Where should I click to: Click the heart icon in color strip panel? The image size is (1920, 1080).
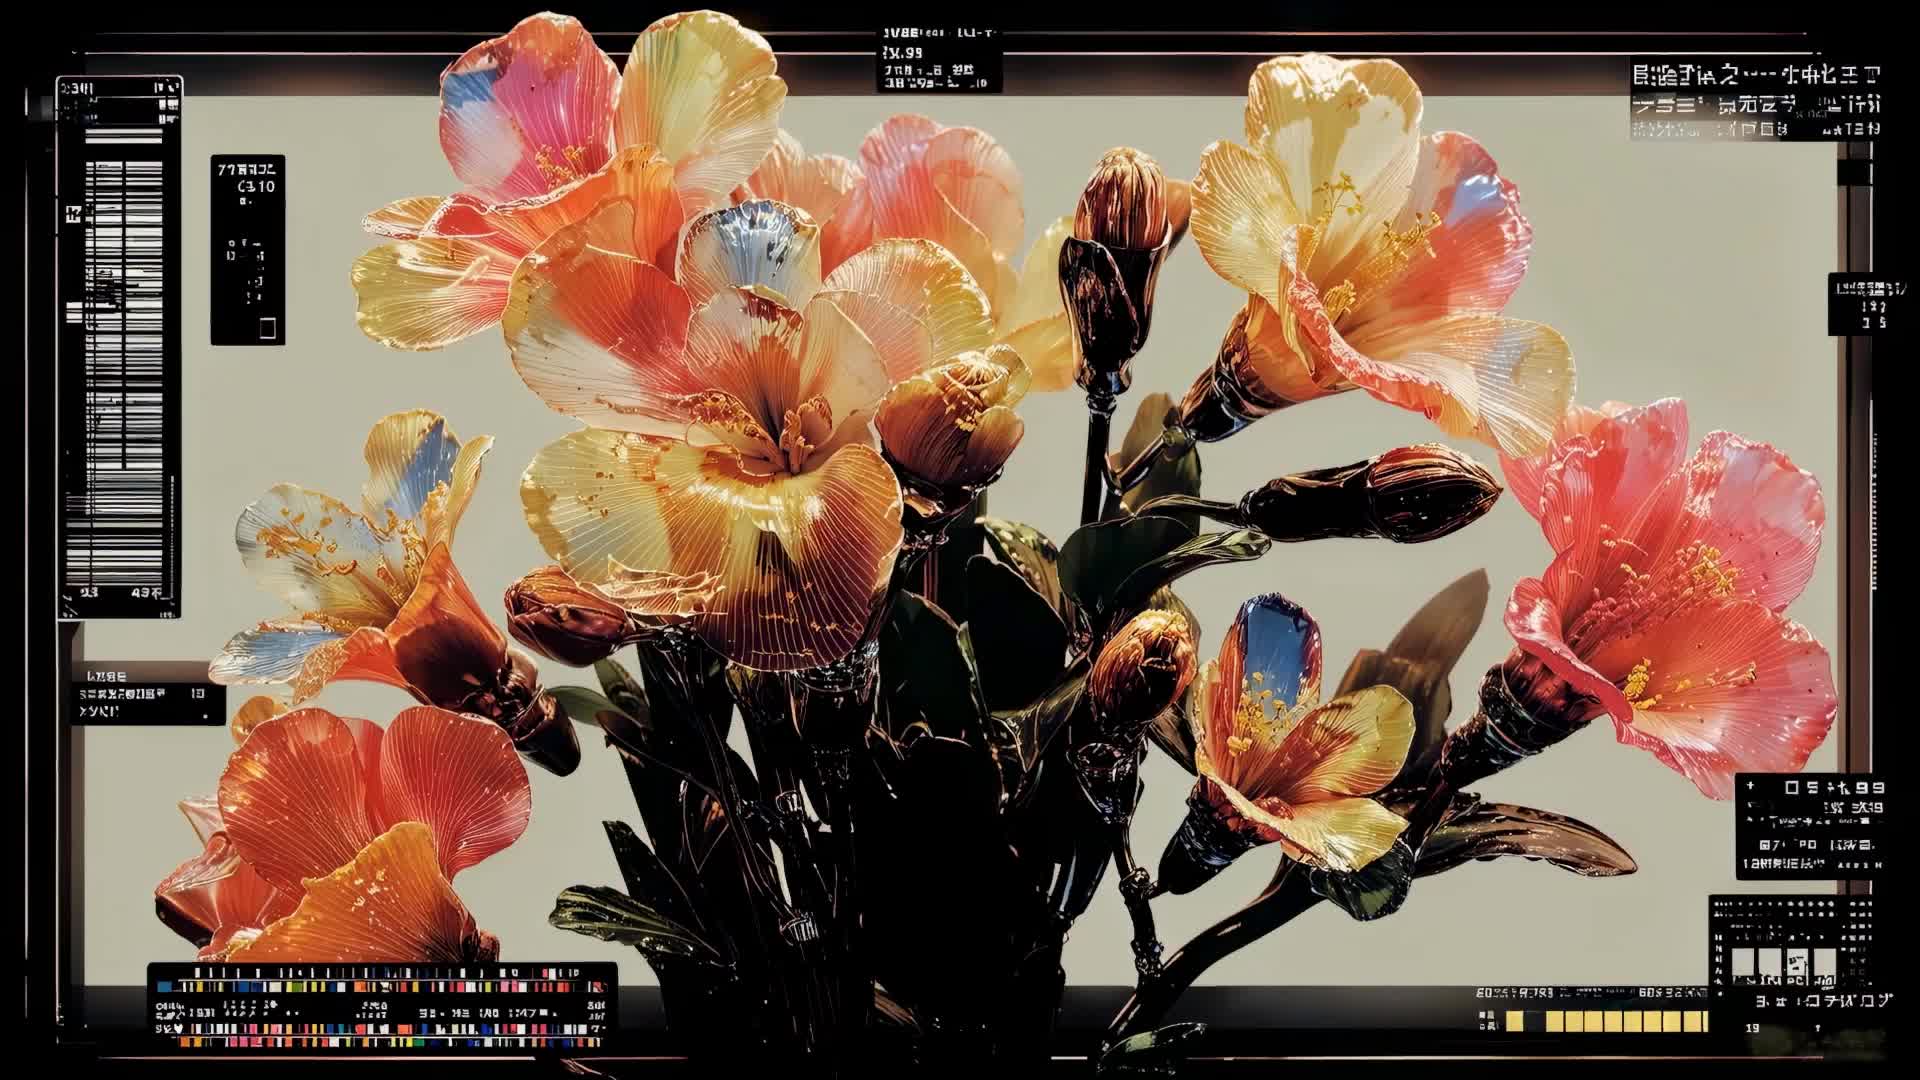pos(178,1029)
